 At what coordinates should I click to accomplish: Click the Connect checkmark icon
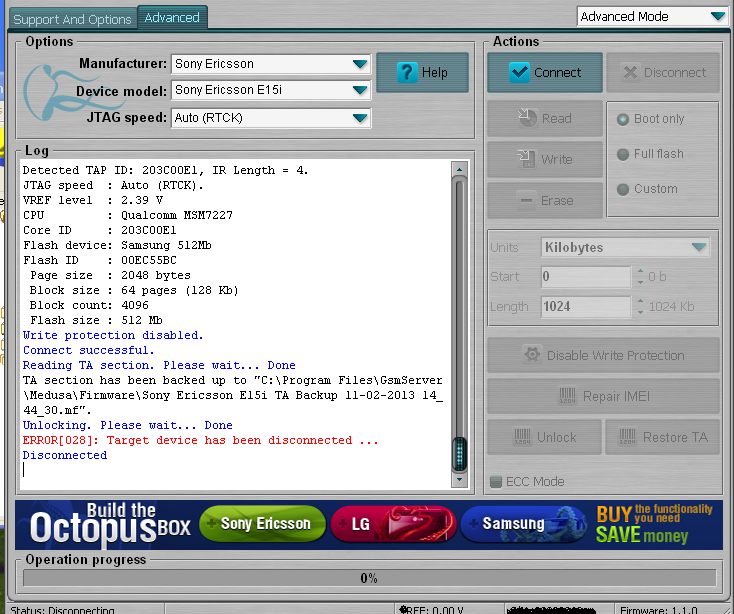520,72
